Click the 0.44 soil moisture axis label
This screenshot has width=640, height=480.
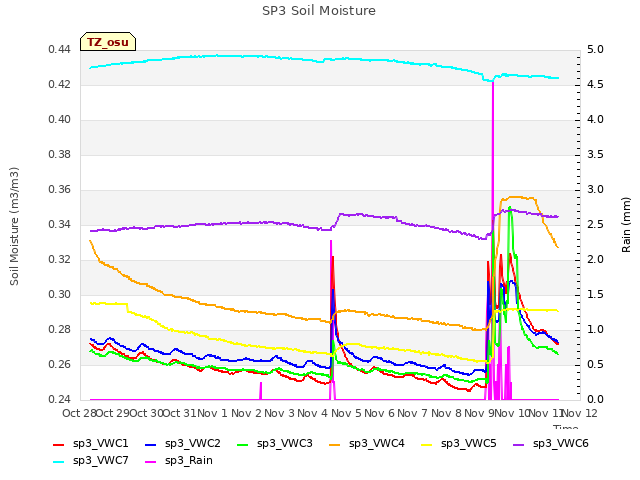tap(59, 50)
